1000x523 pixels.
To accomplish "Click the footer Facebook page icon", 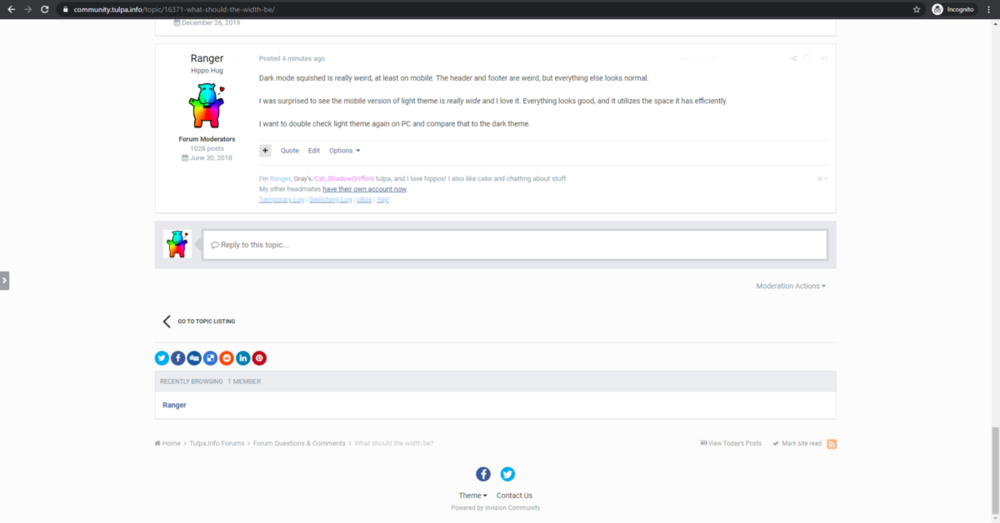I will pyautogui.click(x=483, y=474).
